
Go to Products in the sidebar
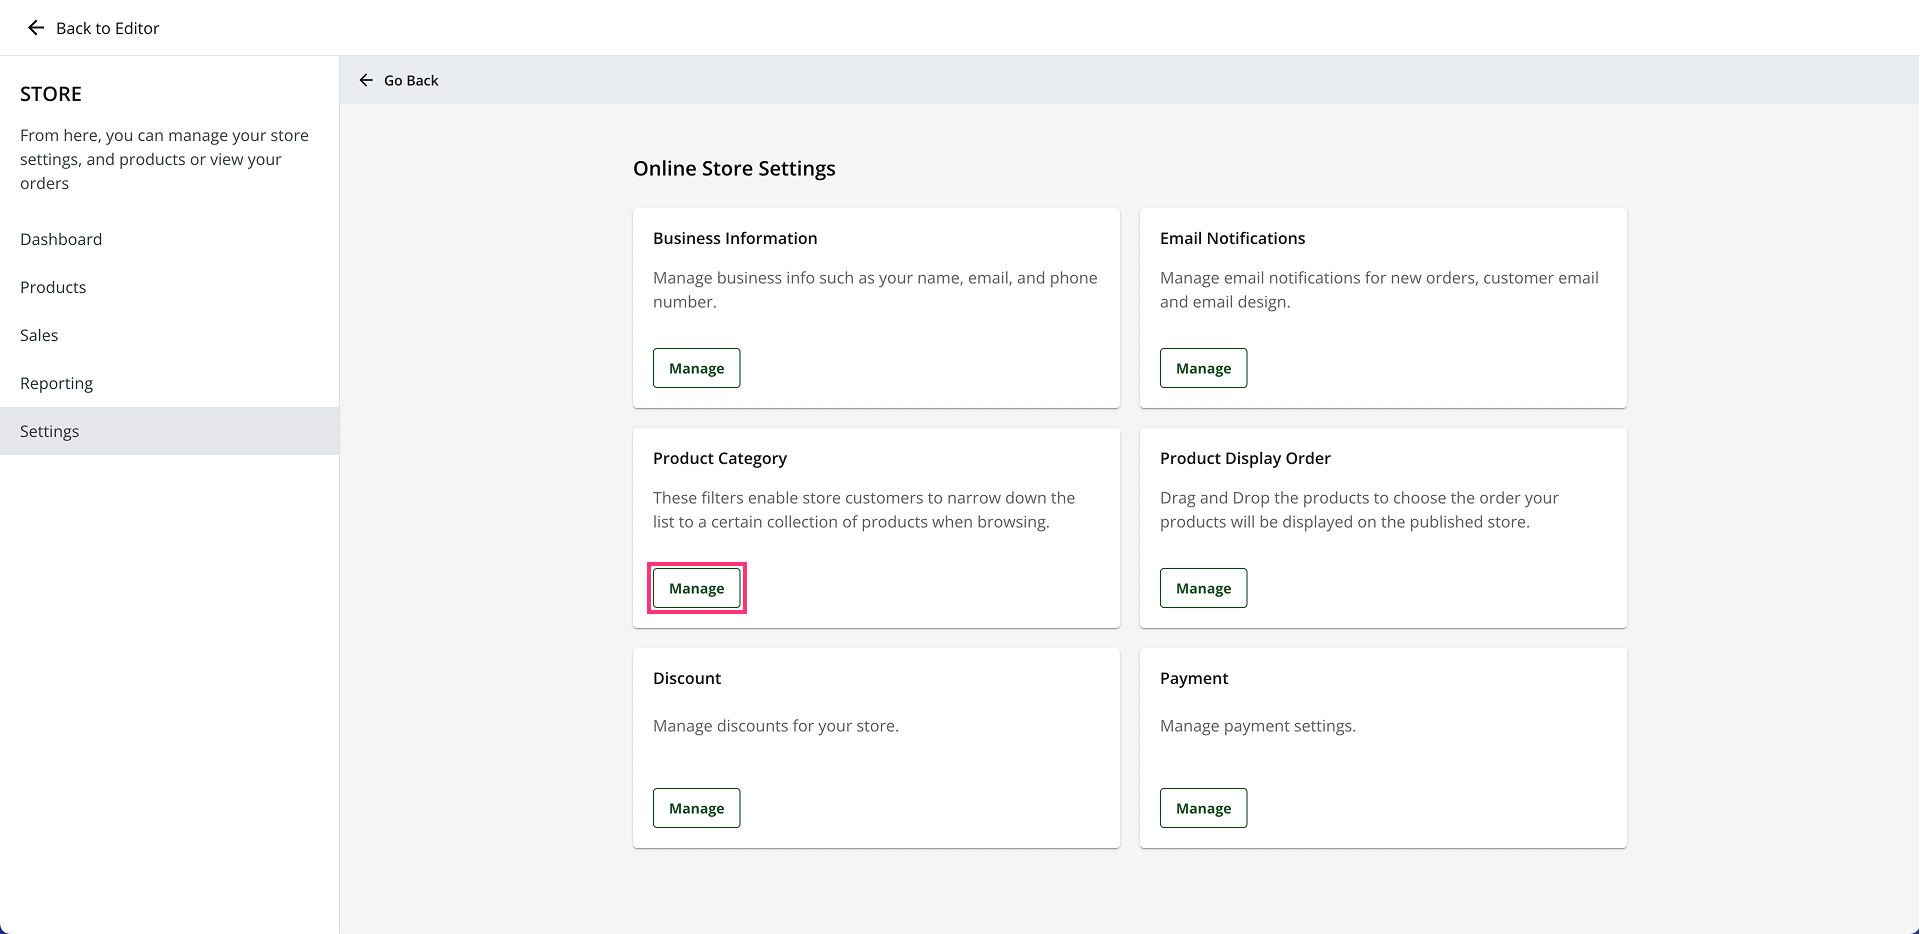click(x=53, y=287)
